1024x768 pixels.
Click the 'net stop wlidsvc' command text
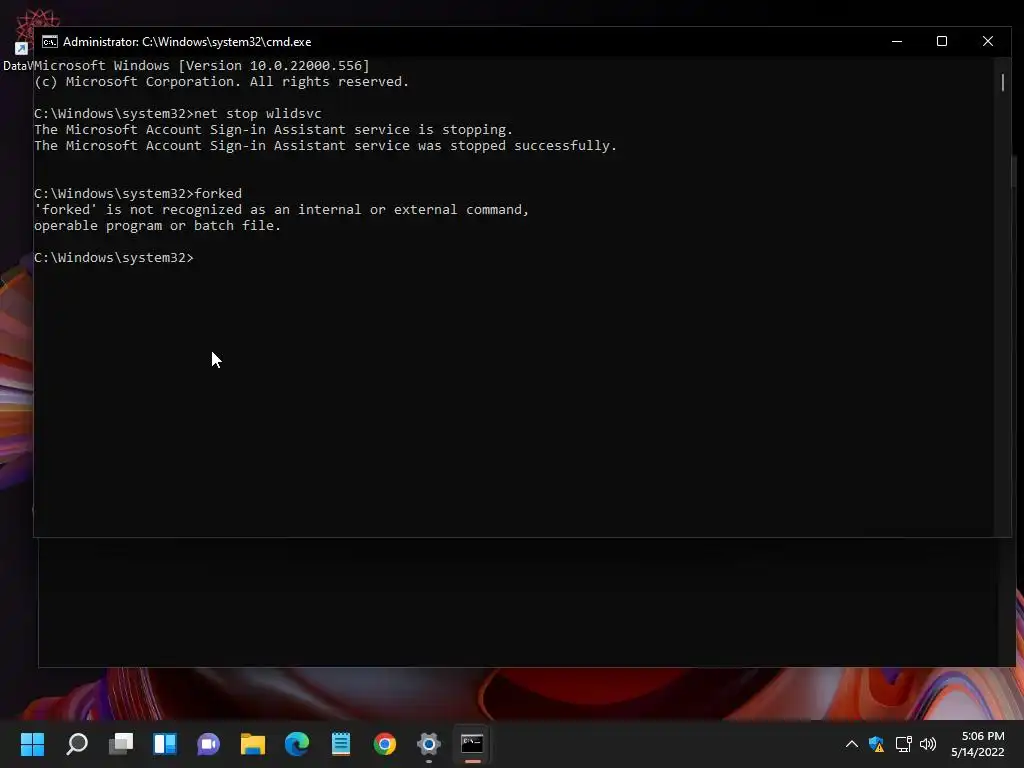(x=258, y=114)
